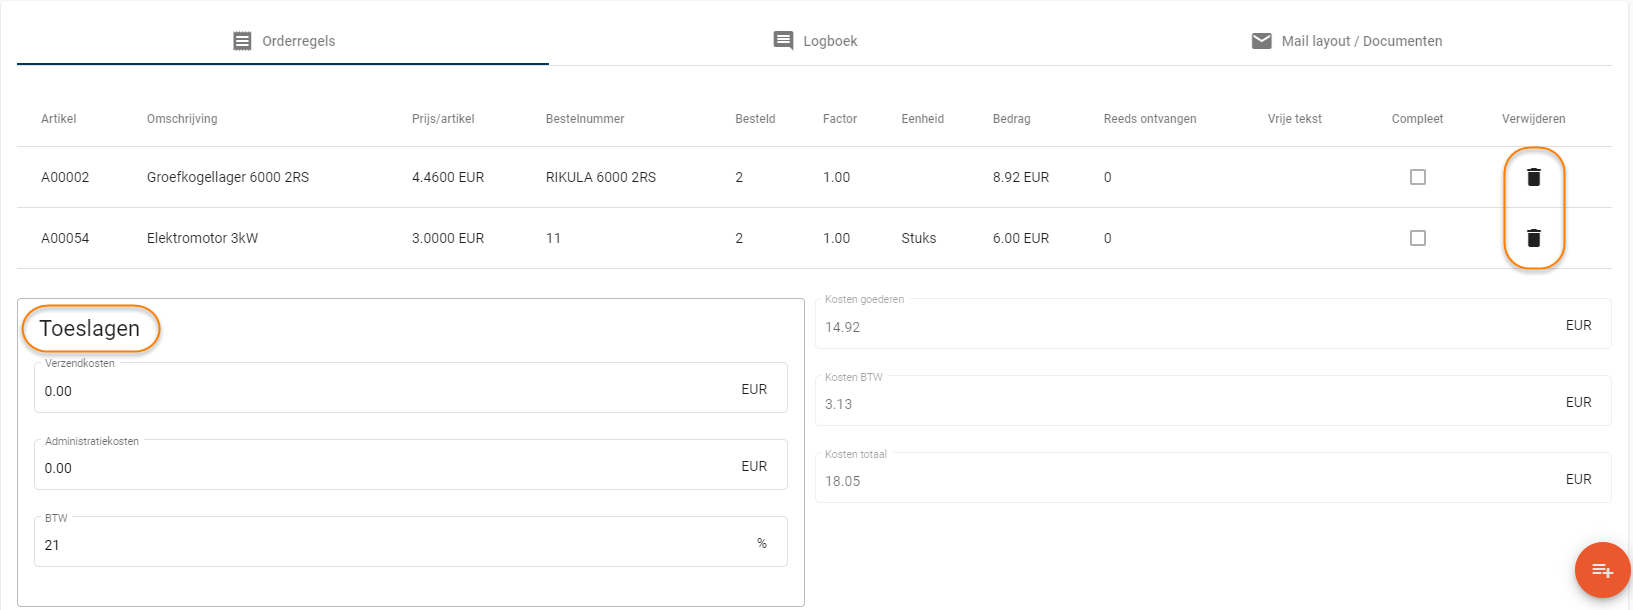Screen dimensions: 1633x610
Task: Click article code A00054 in the table
Action: point(65,238)
